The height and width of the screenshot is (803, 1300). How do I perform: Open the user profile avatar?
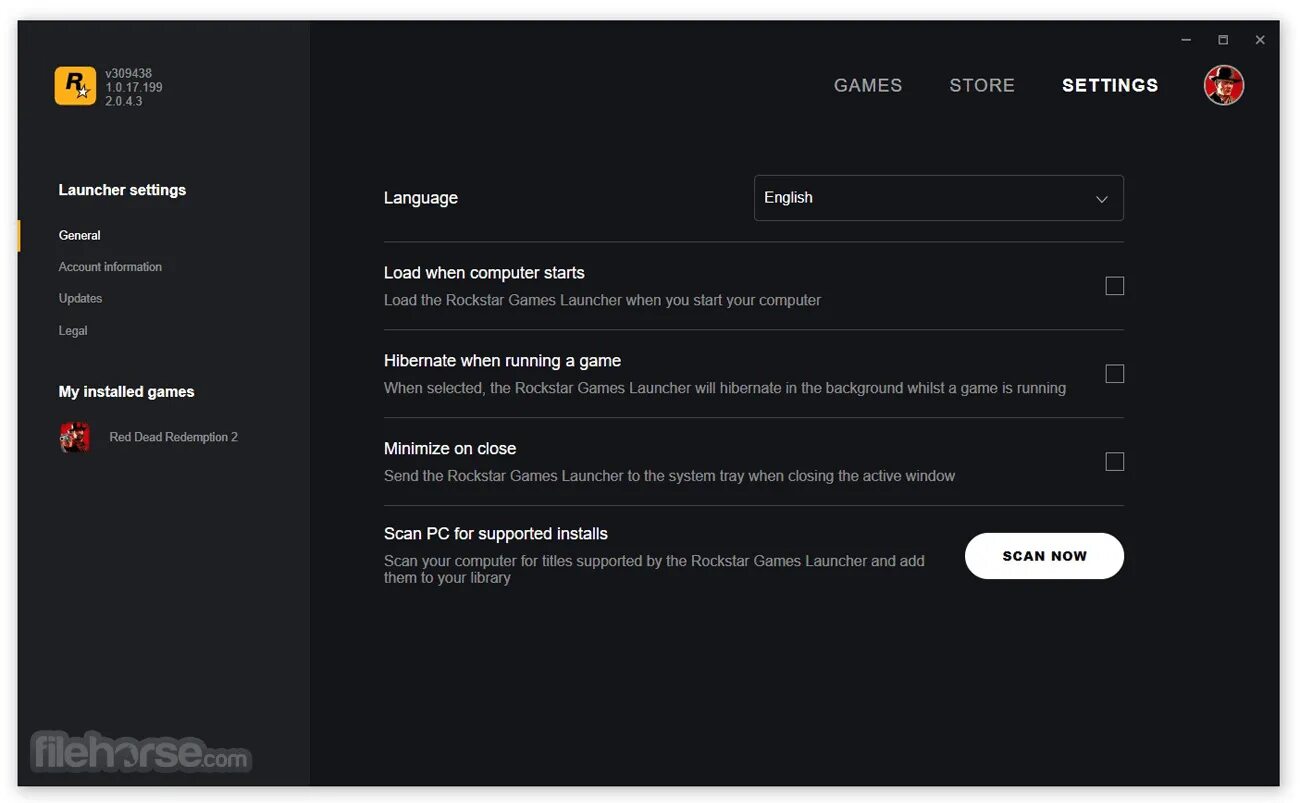[x=1223, y=86]
